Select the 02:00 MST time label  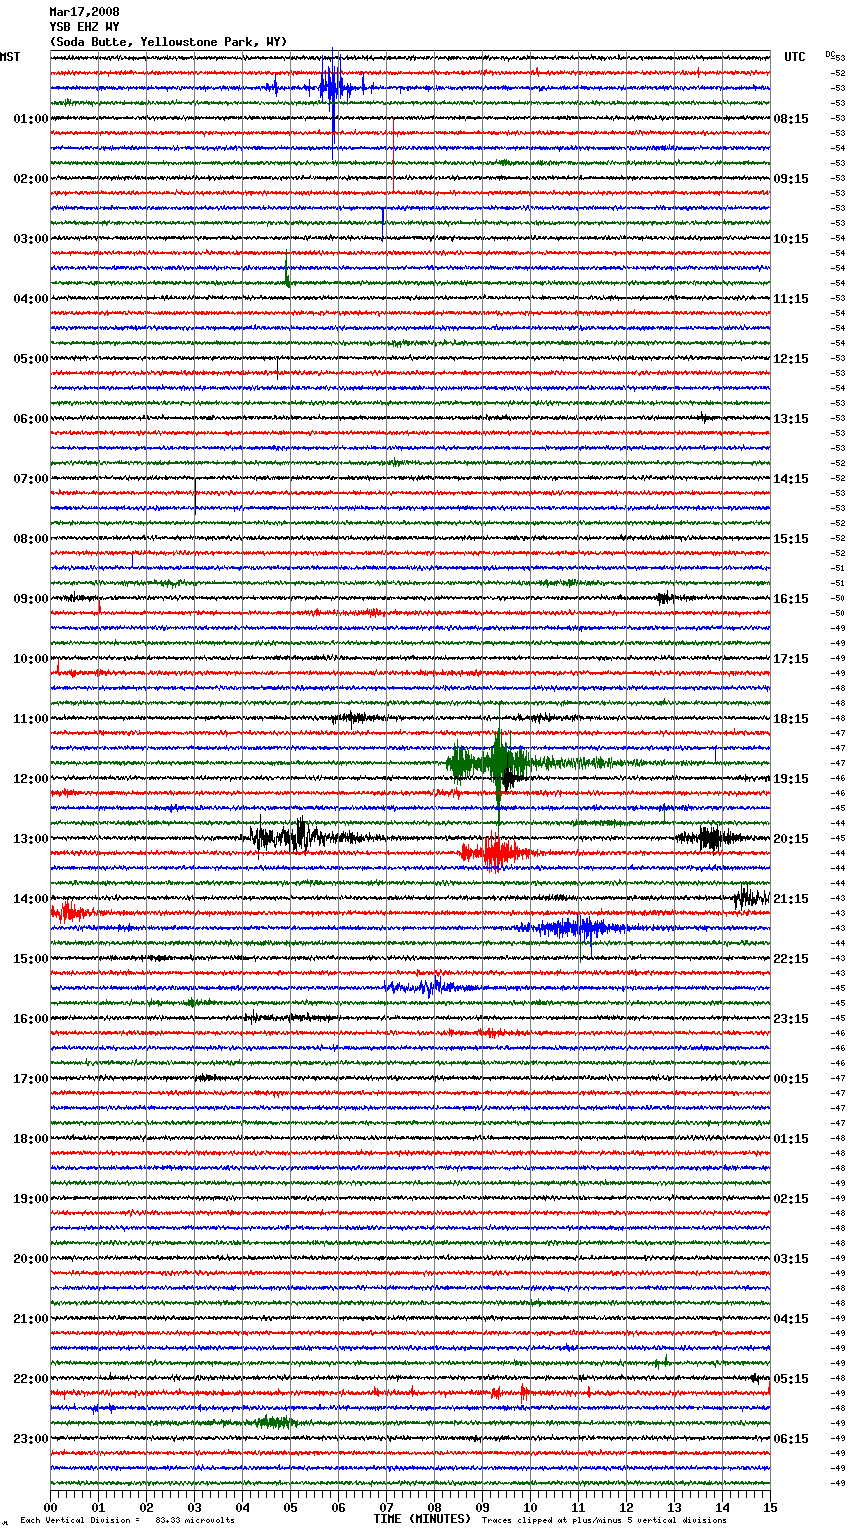point(31,179)
